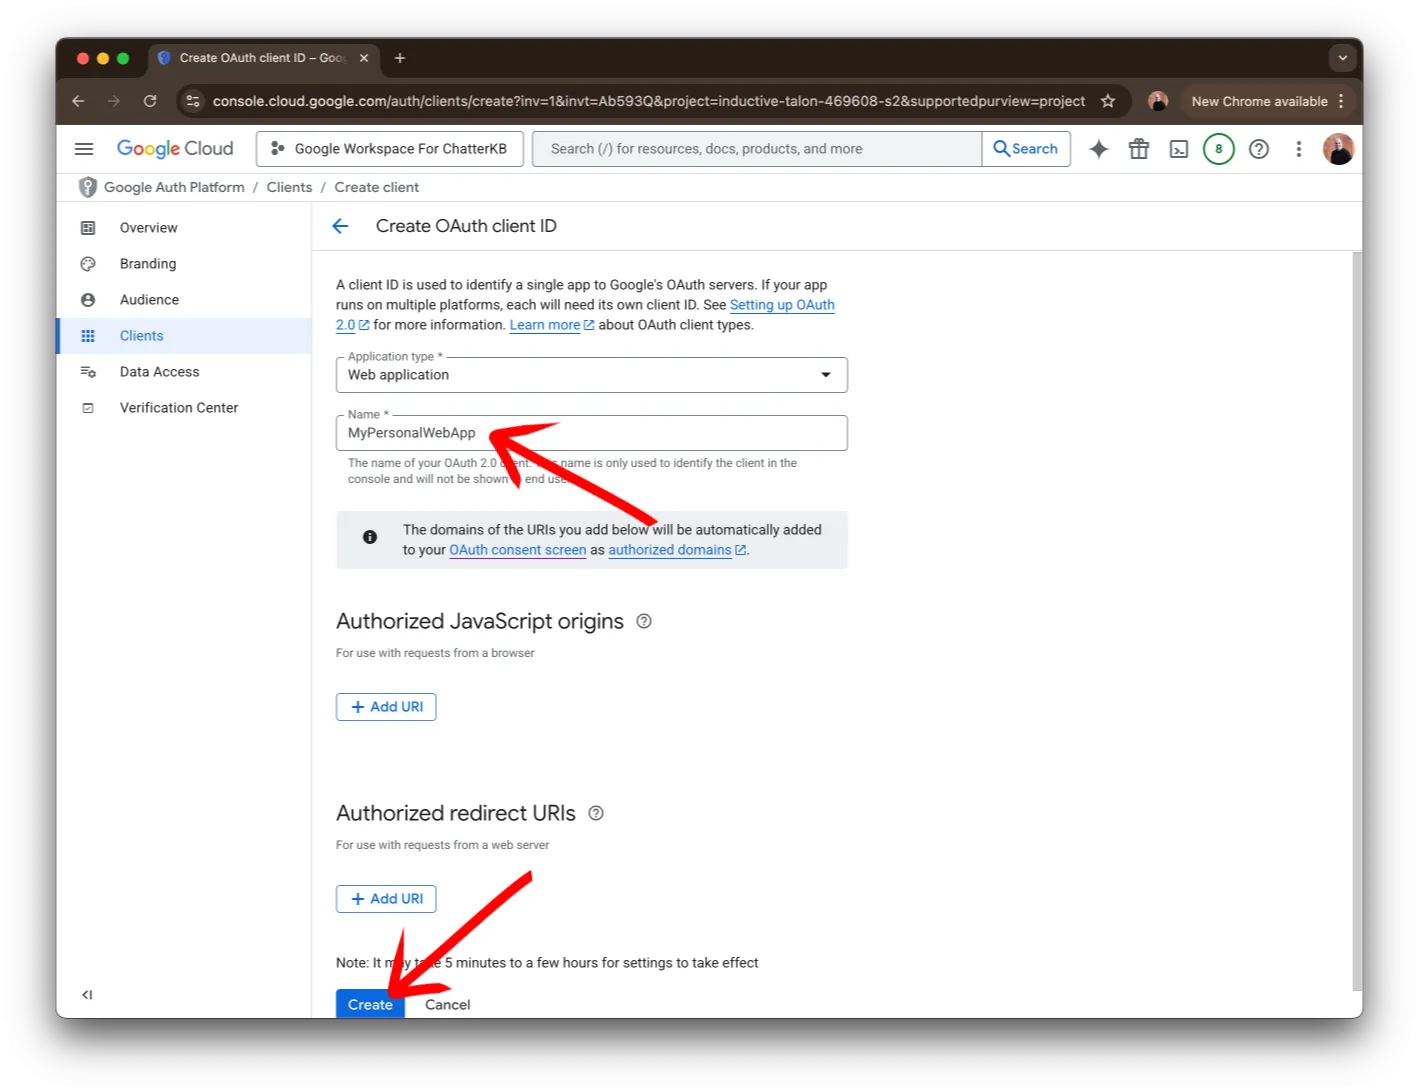Close the Create OAuth client ID tab
The height and width of the screenshot is (1092, 1419).
point(364,58)
